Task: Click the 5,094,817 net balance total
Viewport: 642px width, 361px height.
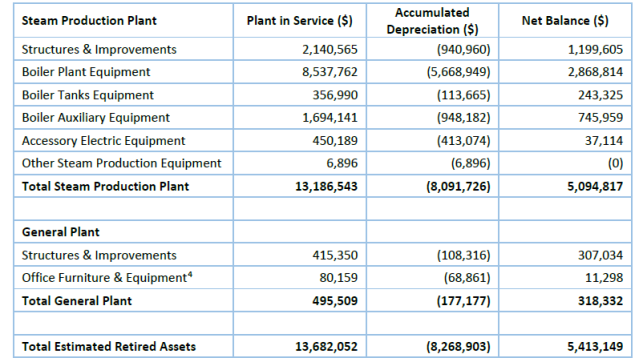Action: (595, 187)
